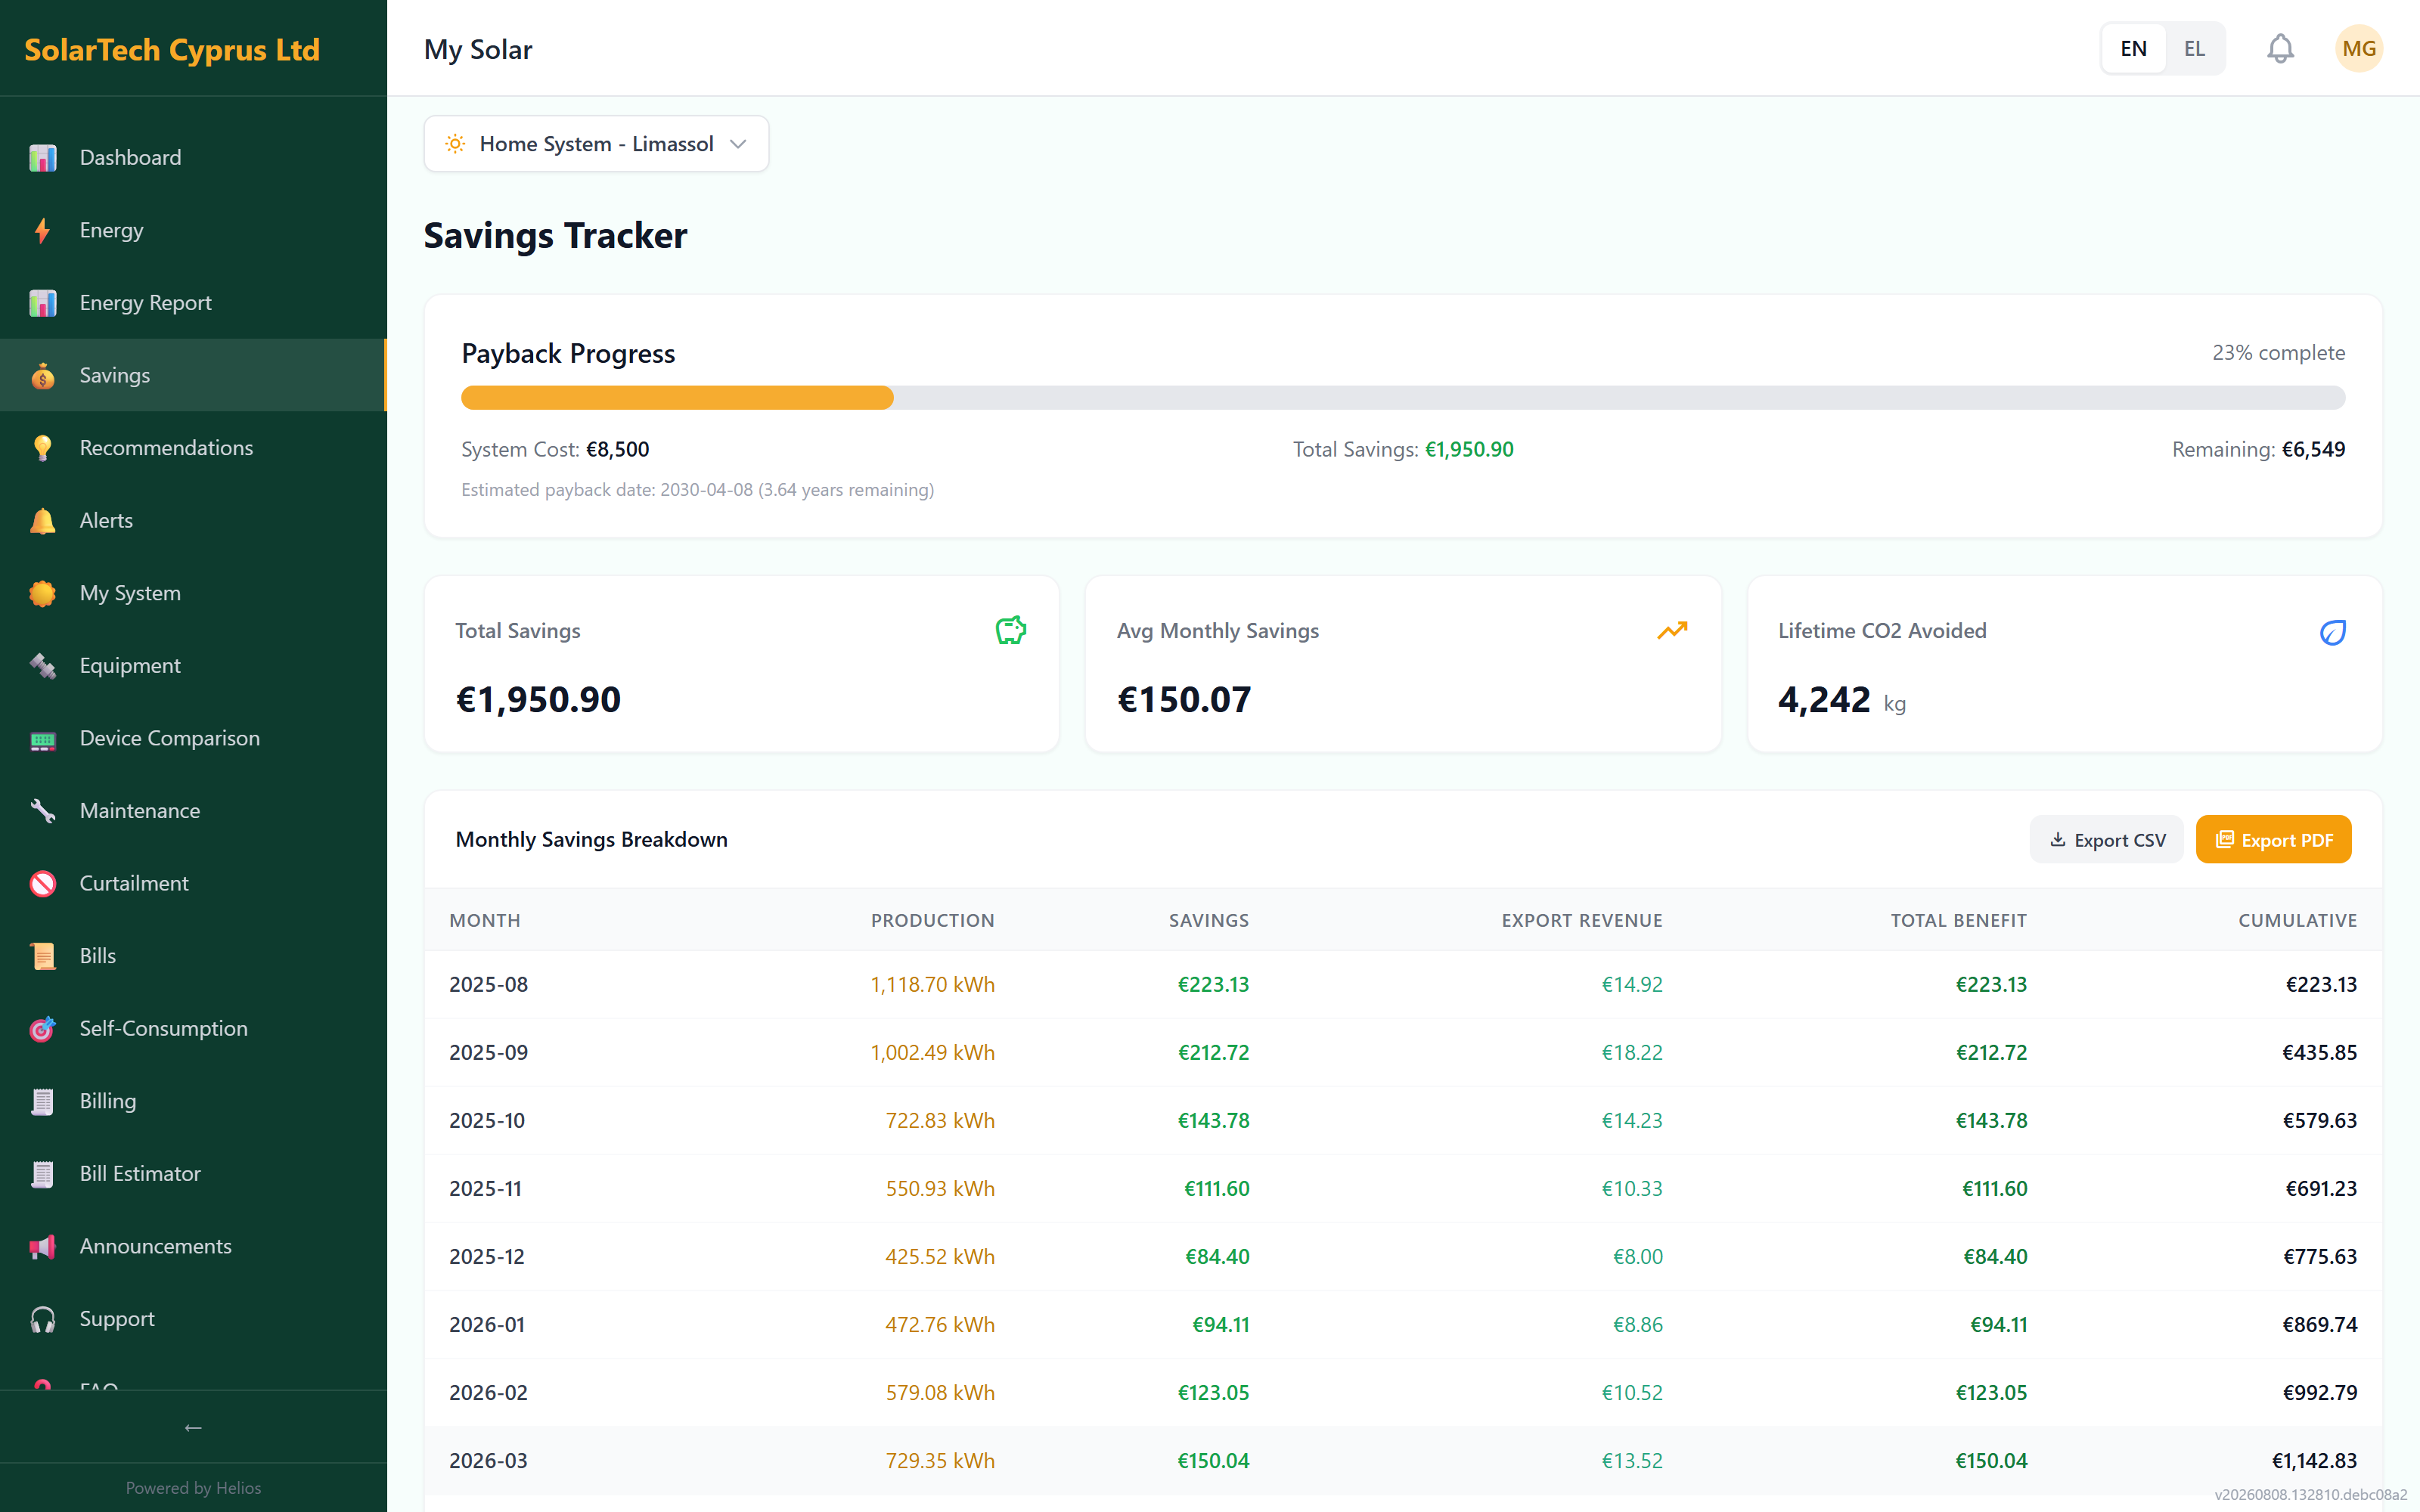Click the €150.07 Avg Monthly Savings value

point(1184,699)
